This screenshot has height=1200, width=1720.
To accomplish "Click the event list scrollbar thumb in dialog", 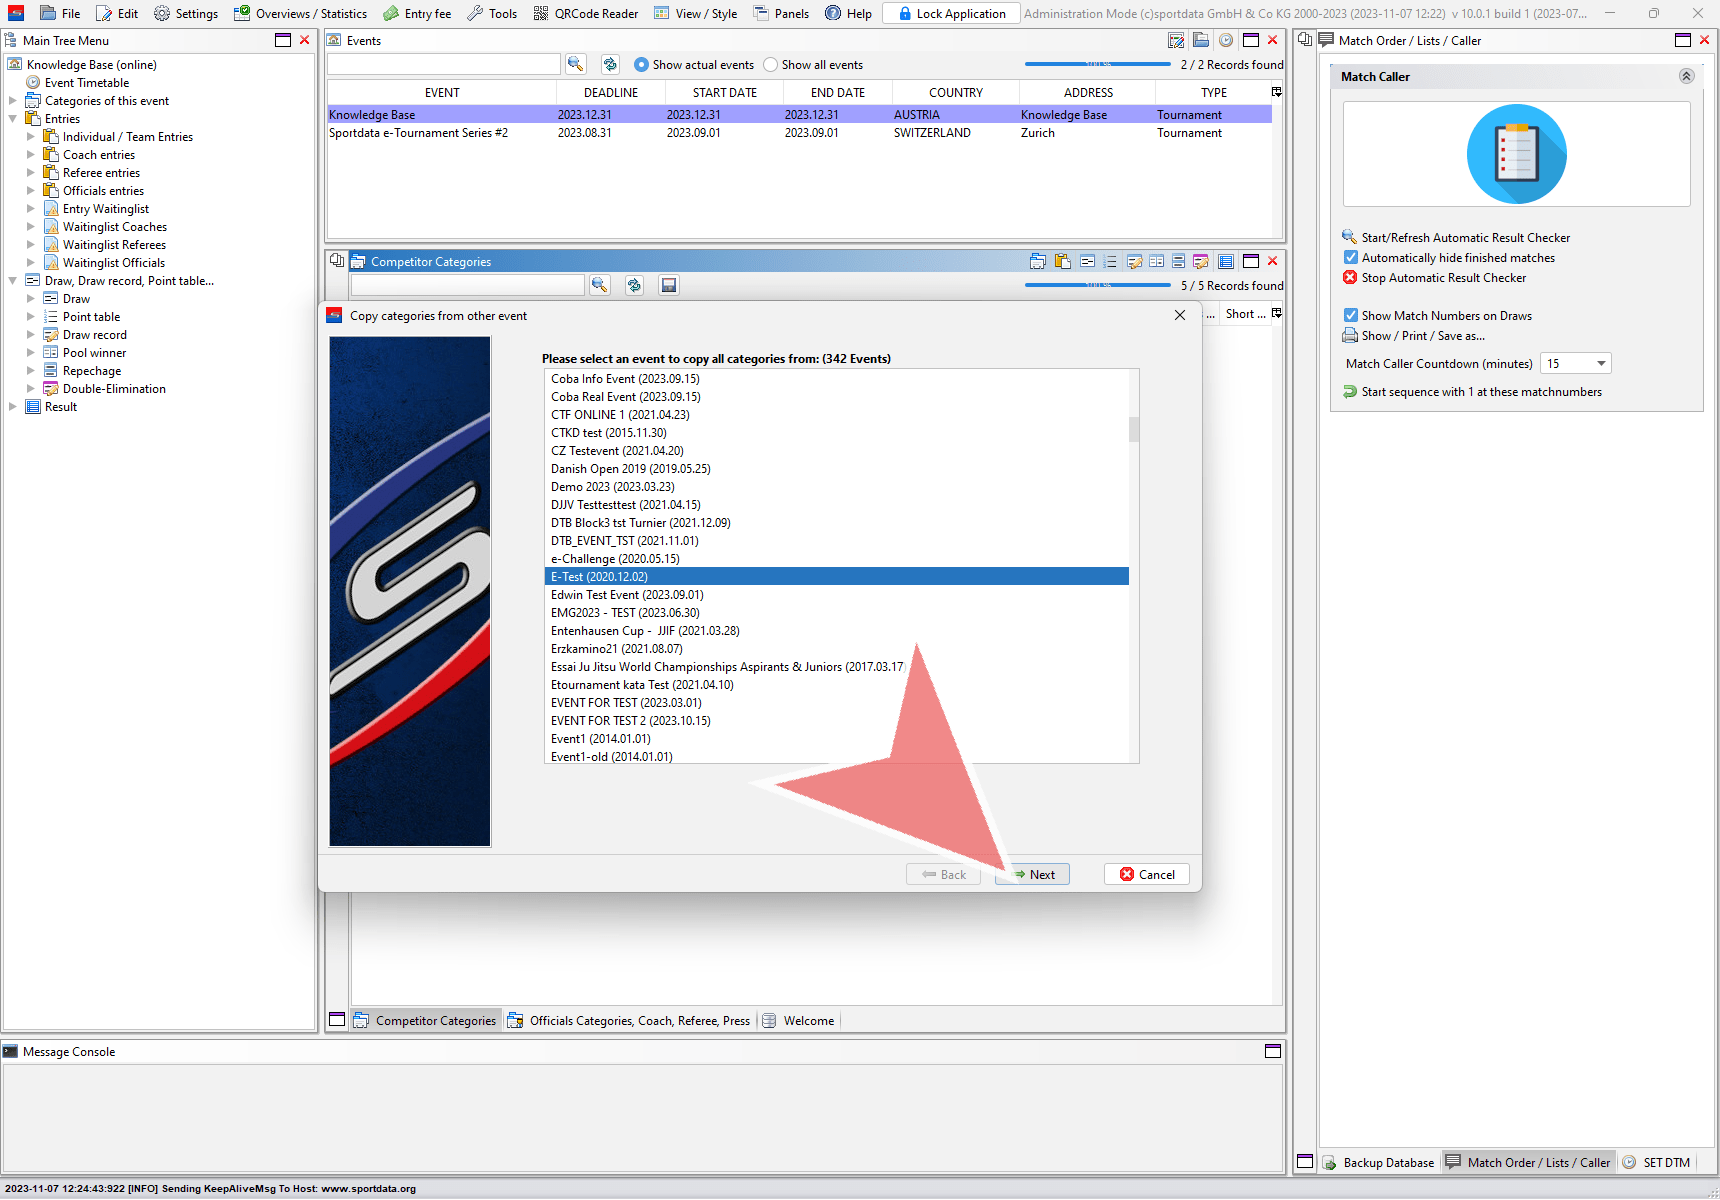I will [1134, 429].
